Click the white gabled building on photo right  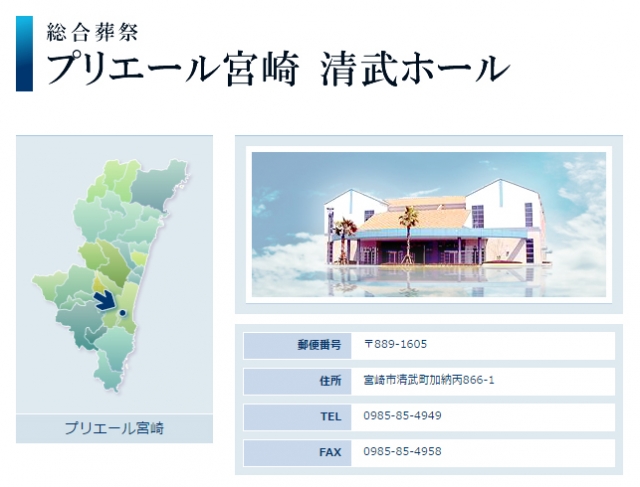point(505,215)
